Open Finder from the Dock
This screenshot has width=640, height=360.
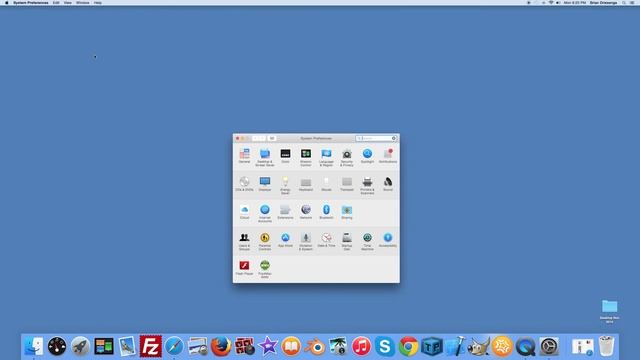pos(33,346)
